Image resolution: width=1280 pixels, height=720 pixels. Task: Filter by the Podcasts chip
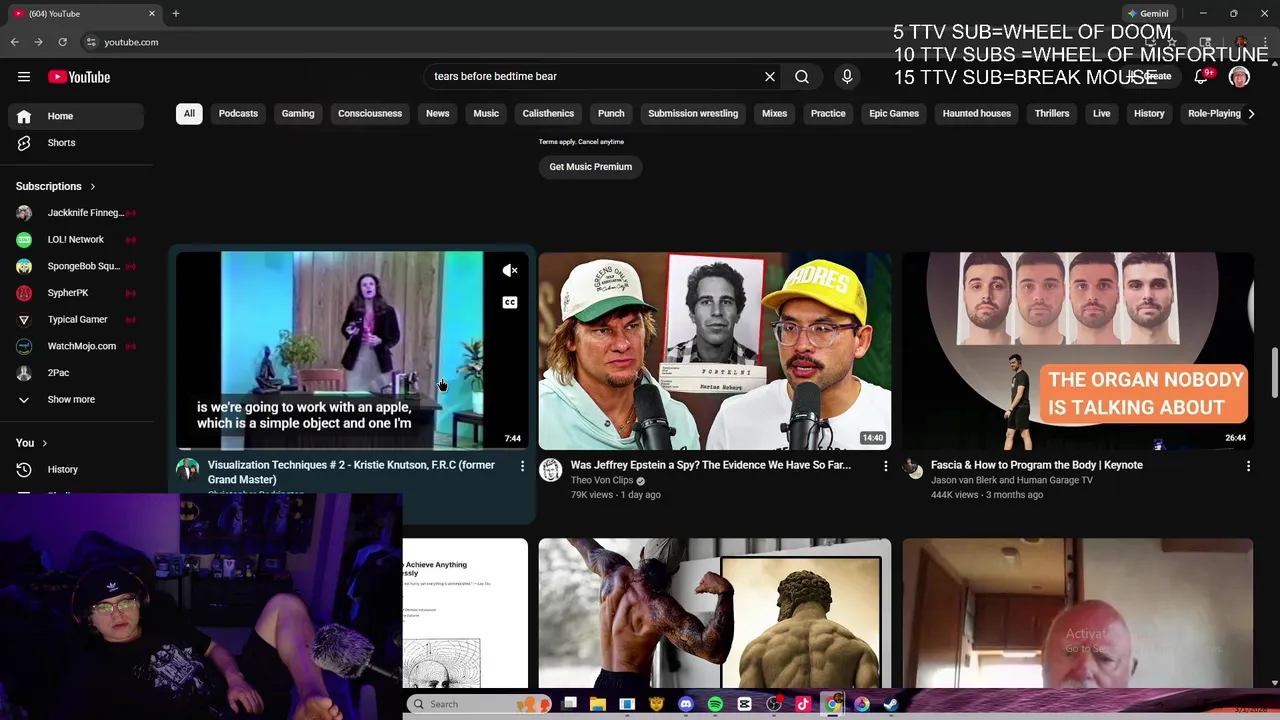tap(238, 114)
